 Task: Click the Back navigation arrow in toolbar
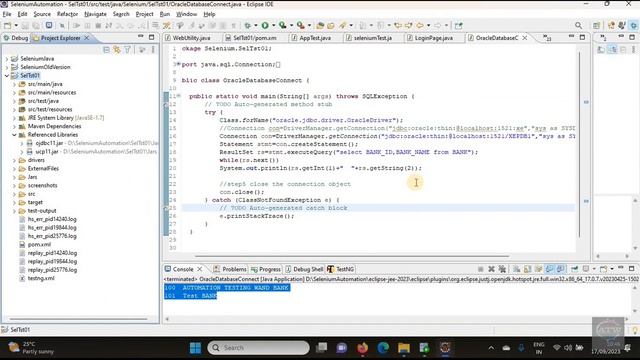pos(420,25)
